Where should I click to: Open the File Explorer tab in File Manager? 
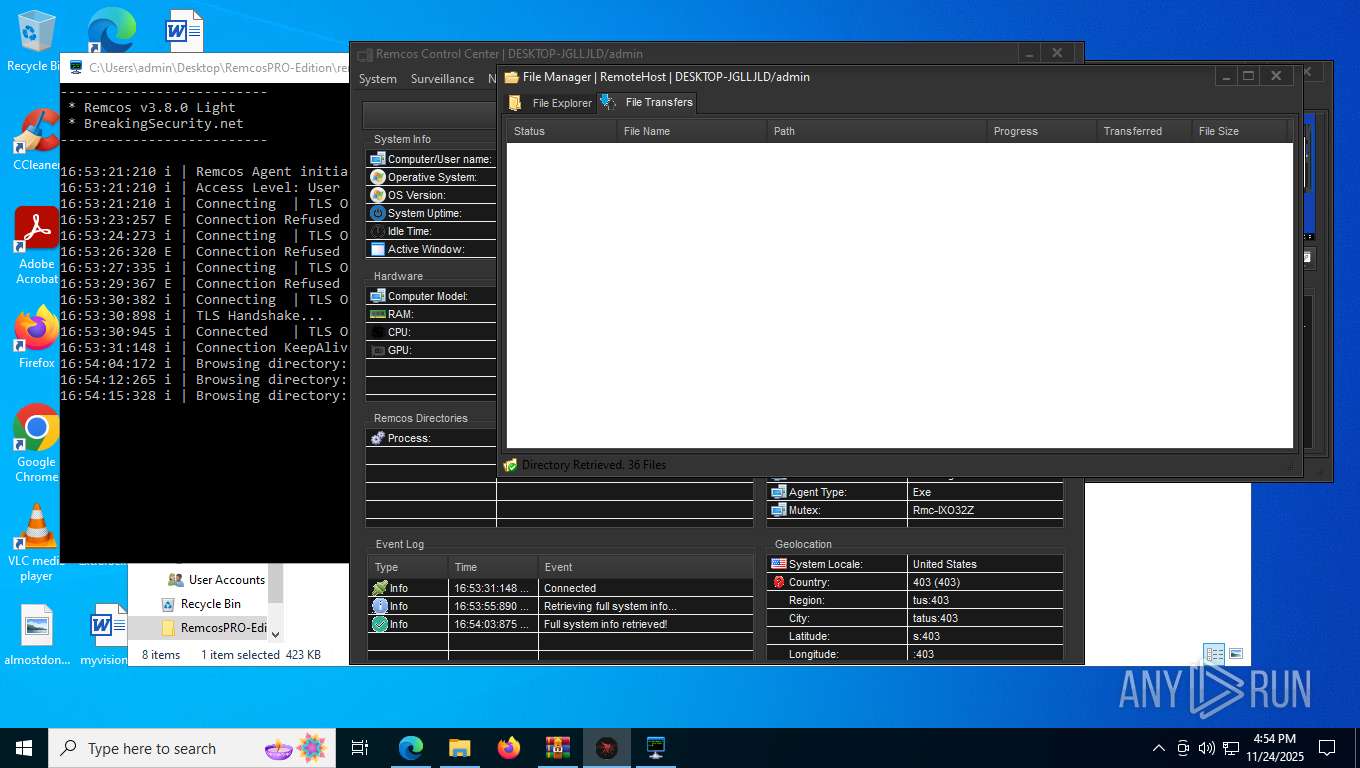pyautogui.click(x=551, y=103)
